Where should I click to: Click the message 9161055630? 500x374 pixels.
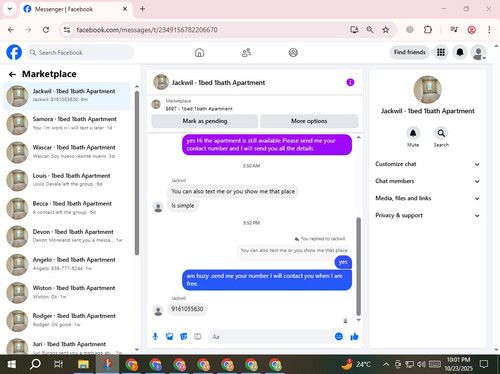(x=187, y=309)
